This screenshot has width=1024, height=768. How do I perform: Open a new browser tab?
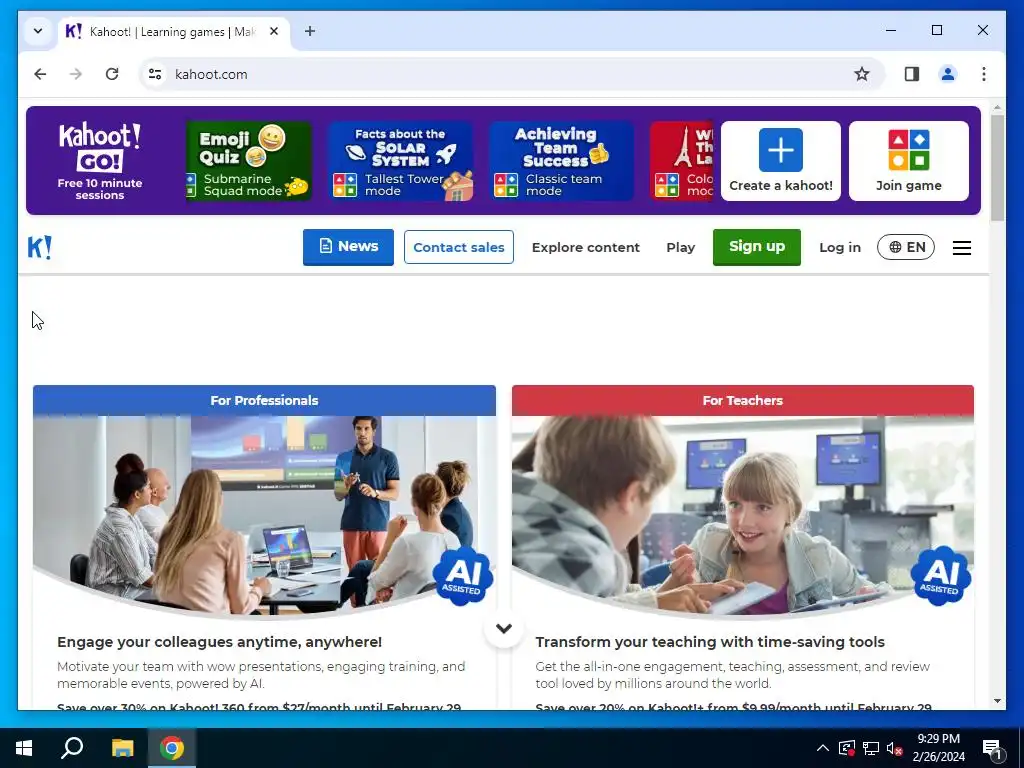click(x=310, y=31)
